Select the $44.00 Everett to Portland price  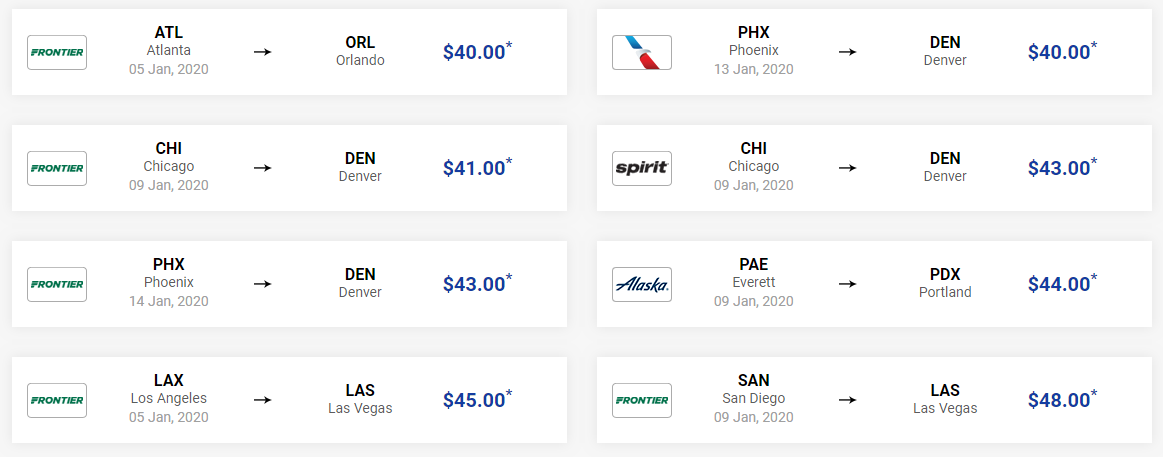(x=1062, y=283)
